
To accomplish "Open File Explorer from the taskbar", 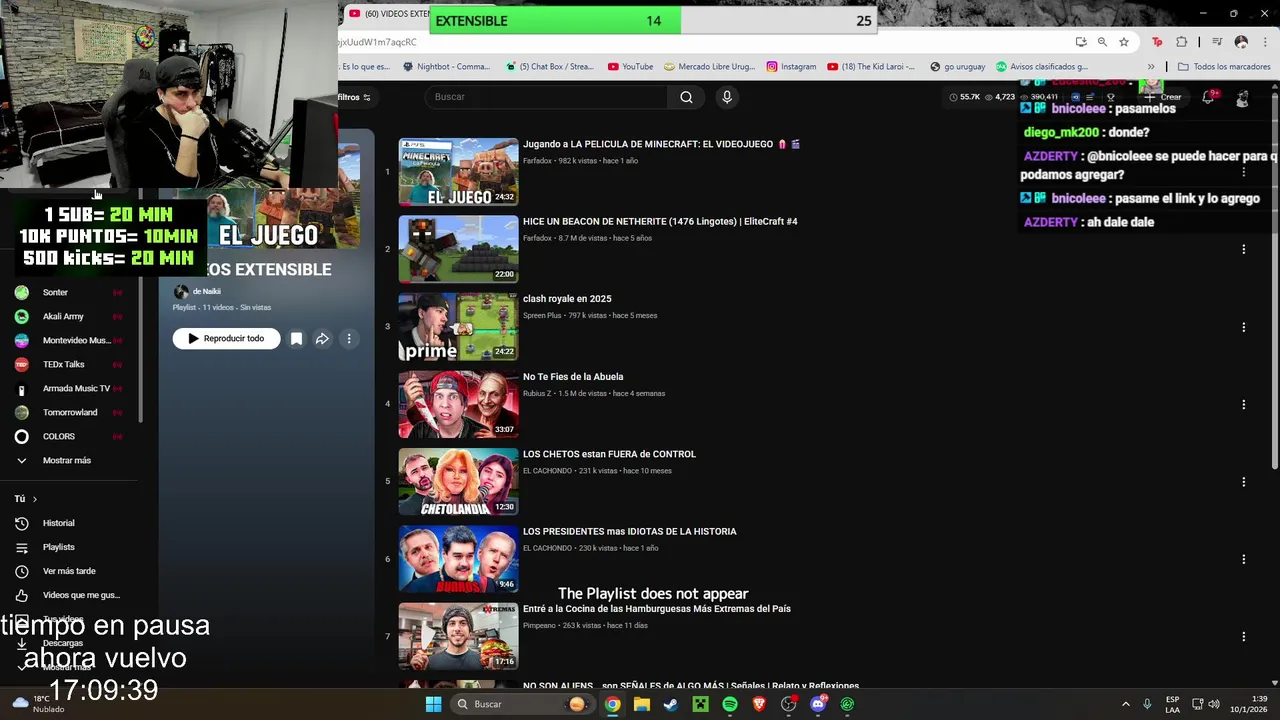I will (642, 704).
